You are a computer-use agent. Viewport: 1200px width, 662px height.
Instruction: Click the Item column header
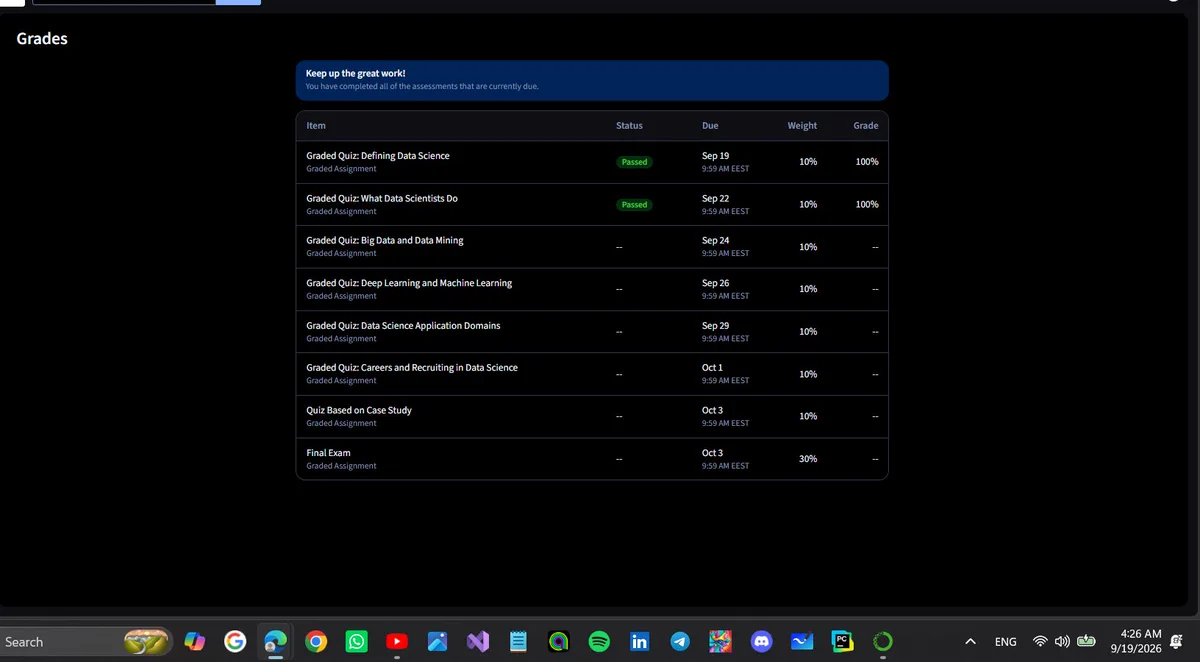pyautogui.click(x=316, y=126)
